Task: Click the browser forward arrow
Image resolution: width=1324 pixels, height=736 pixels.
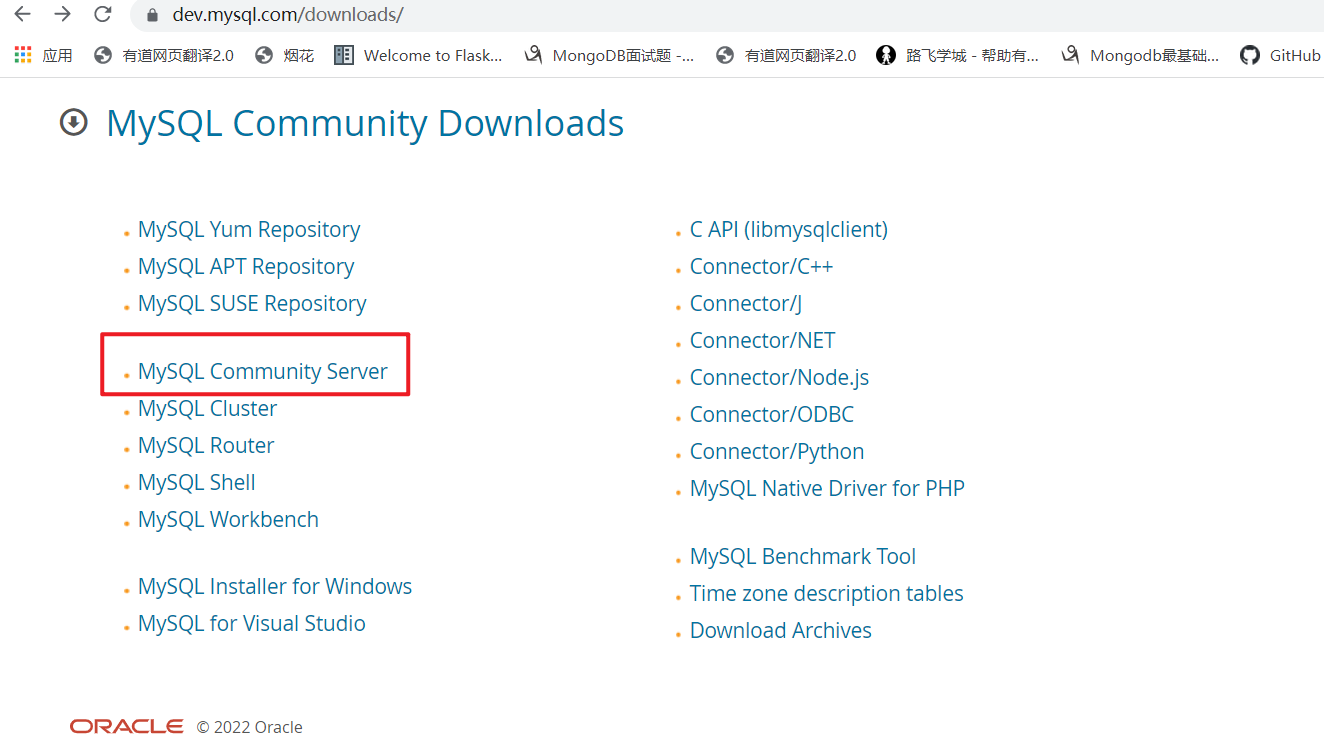Action: pos(62,15)
